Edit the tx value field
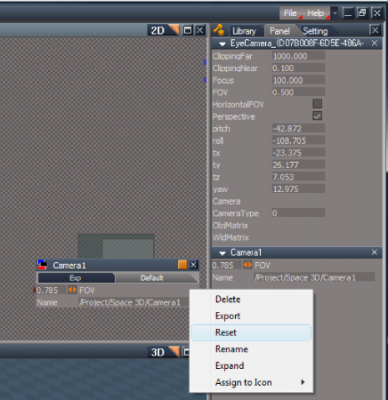The height and width of the screenshot is (400, 388). tap(298, 153)
